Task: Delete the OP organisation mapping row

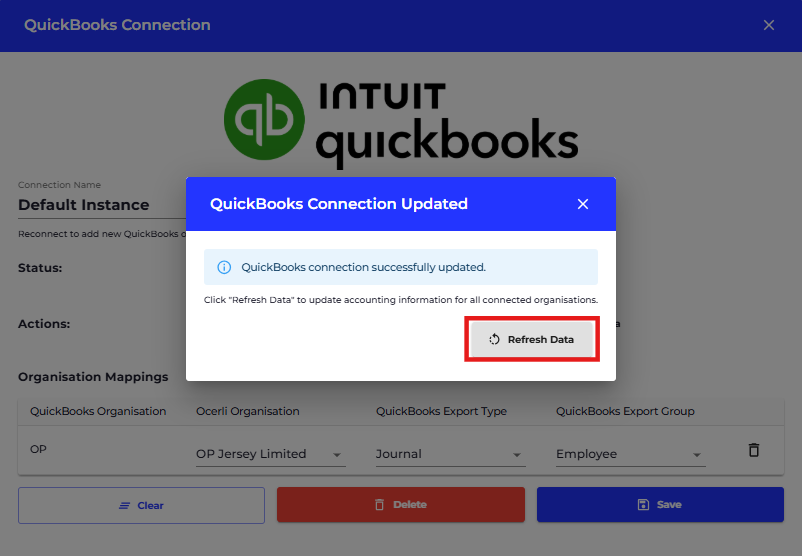Action: pyautogui.click(x=753, y=450)
